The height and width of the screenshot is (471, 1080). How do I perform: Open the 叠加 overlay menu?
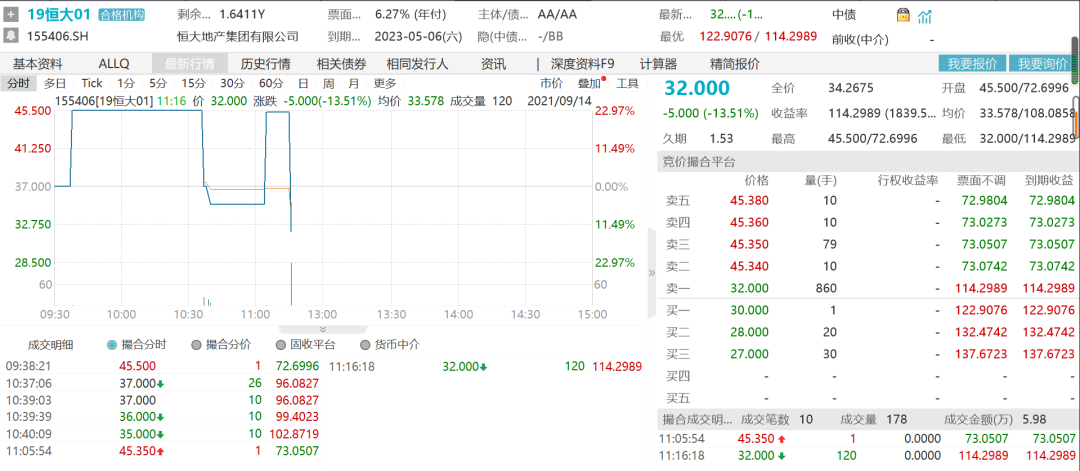click(x=590, y=83)
